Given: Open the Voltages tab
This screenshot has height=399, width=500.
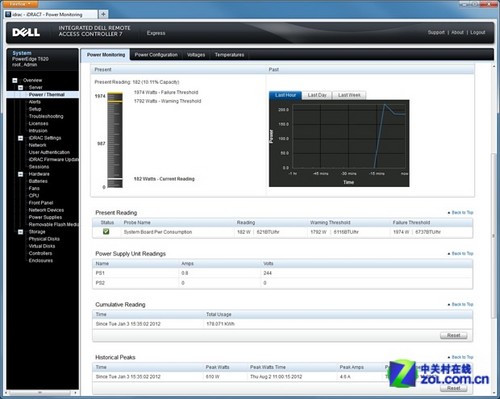Looking at the screenshot, I should (196, 55).
